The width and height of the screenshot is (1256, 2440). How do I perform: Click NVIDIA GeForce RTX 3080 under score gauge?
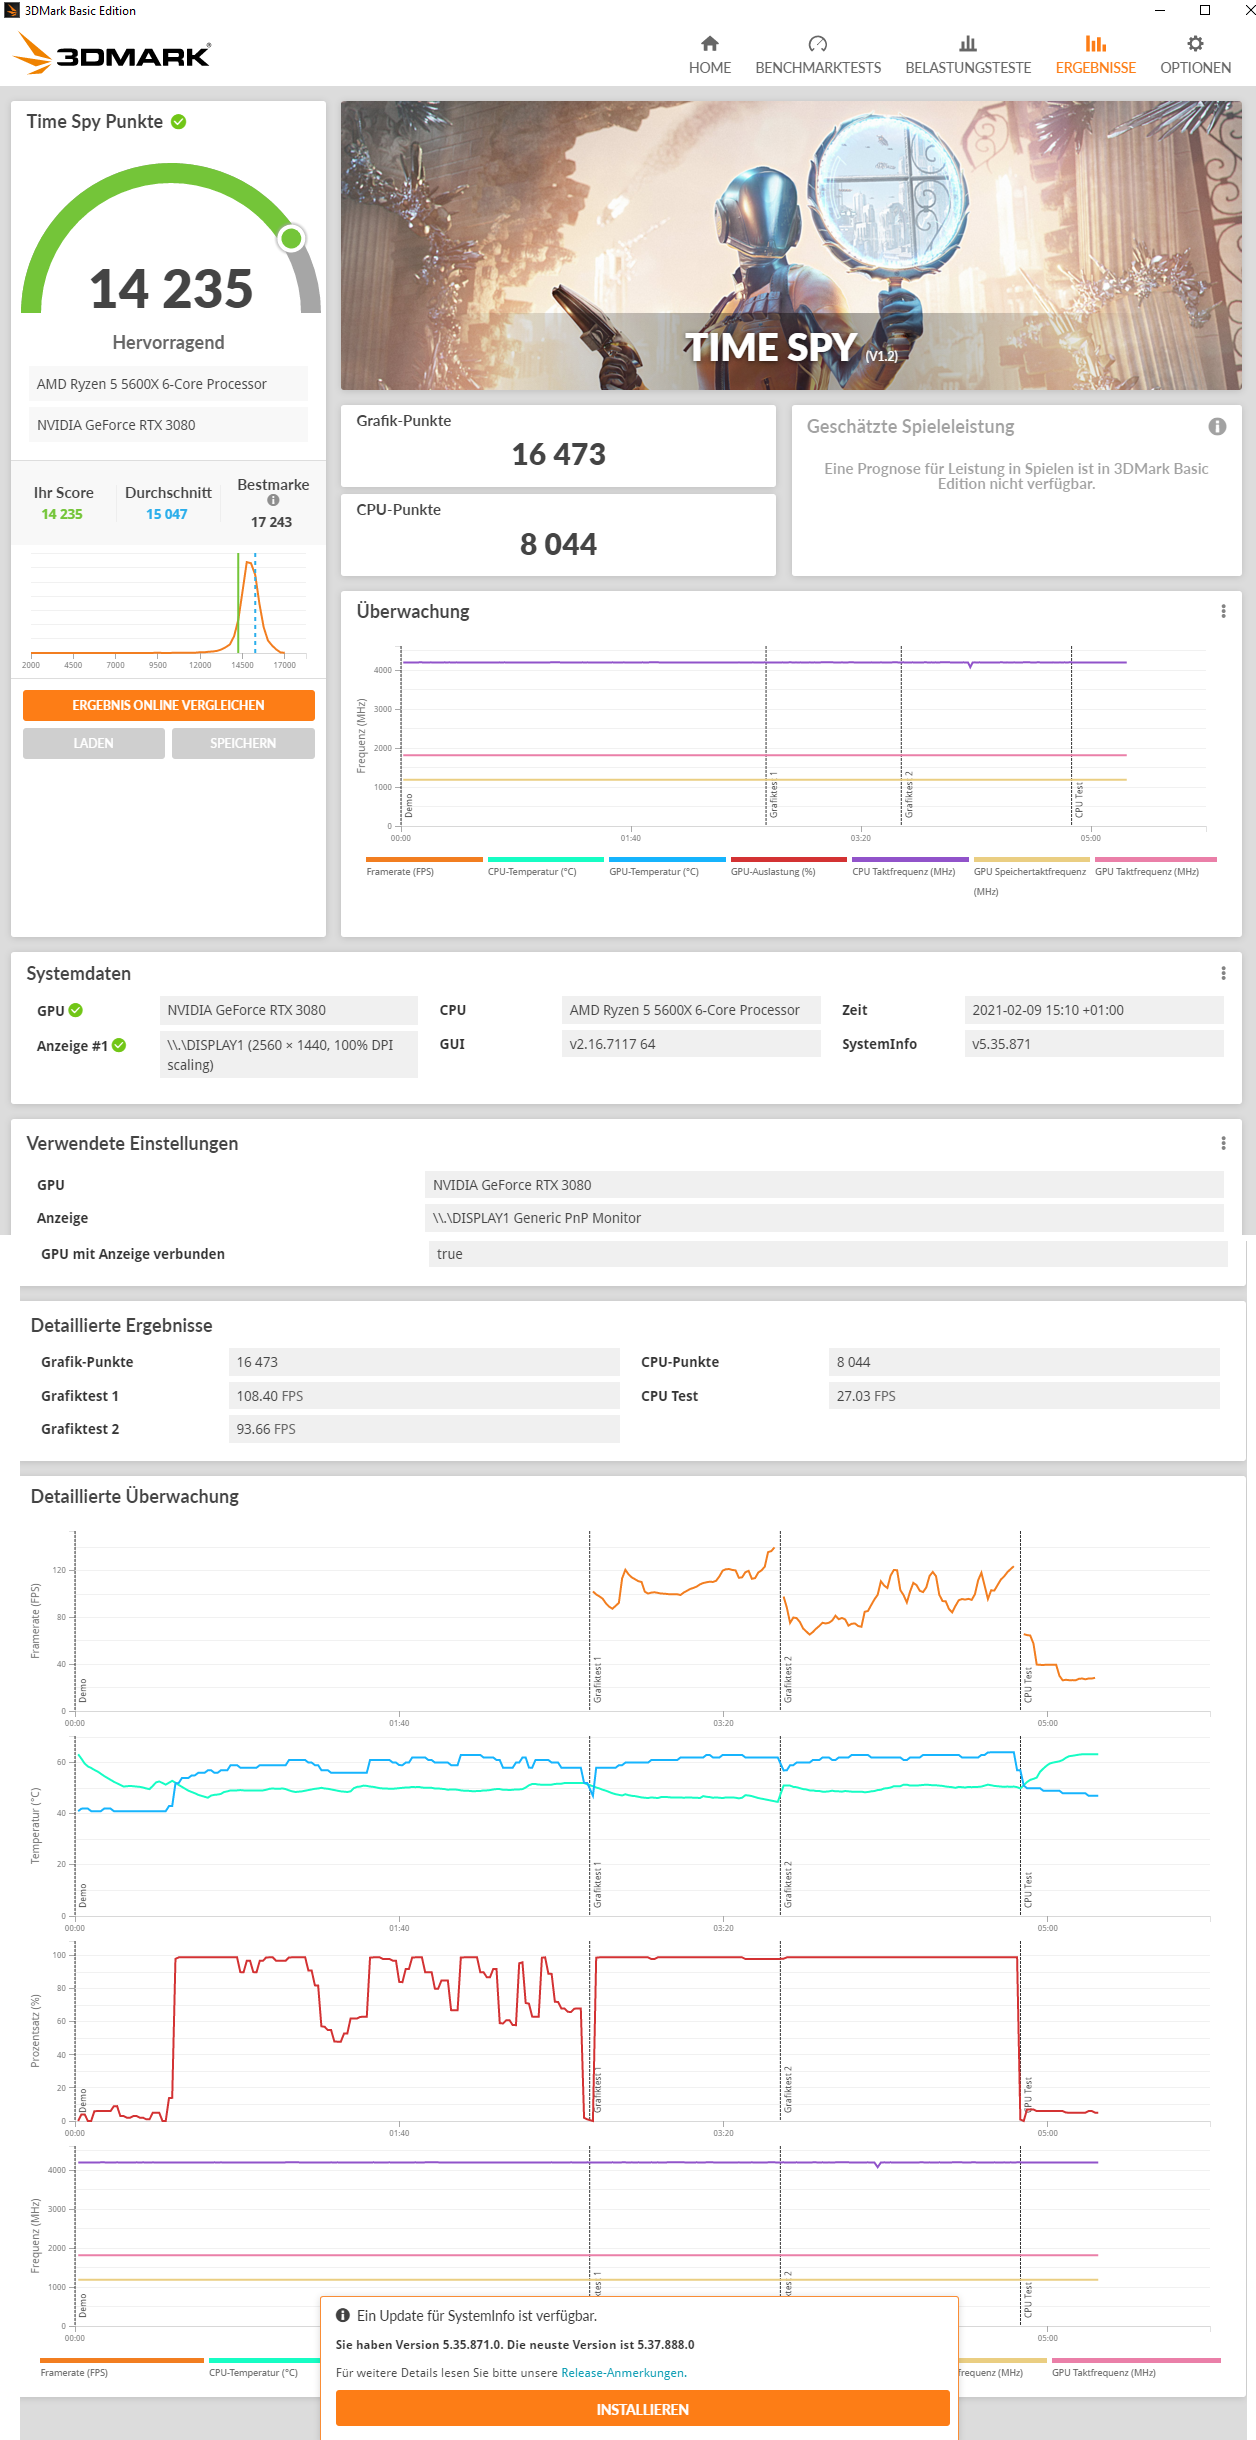coord(168,425)
